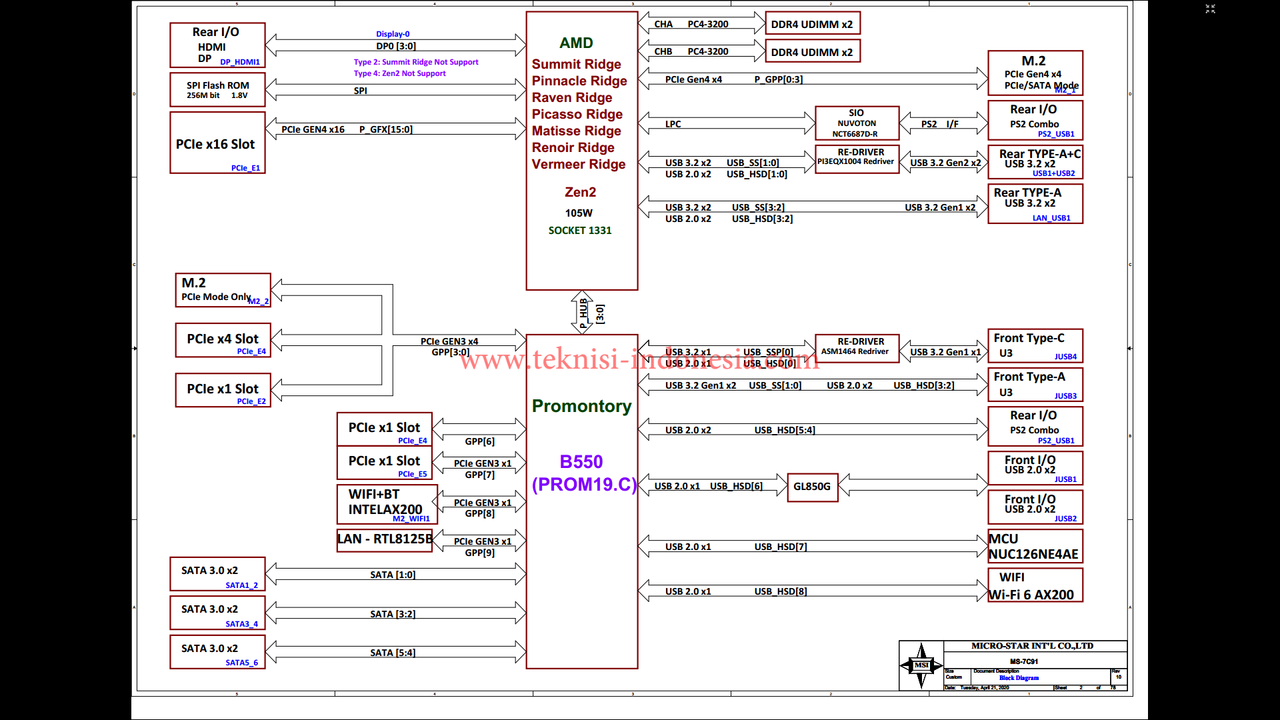Image resolution: width=1280 pixels, height=720 pixels.
Task: Select the LAN - RTL8125B block
Action: click(x=385, y=539)
